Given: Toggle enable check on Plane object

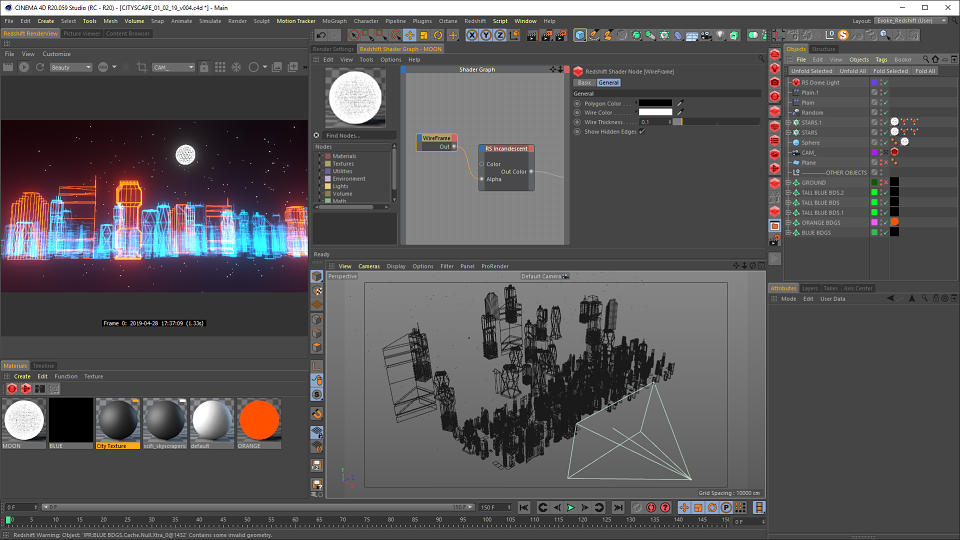Looking at the screenshot, I should (x=885, y=162).
